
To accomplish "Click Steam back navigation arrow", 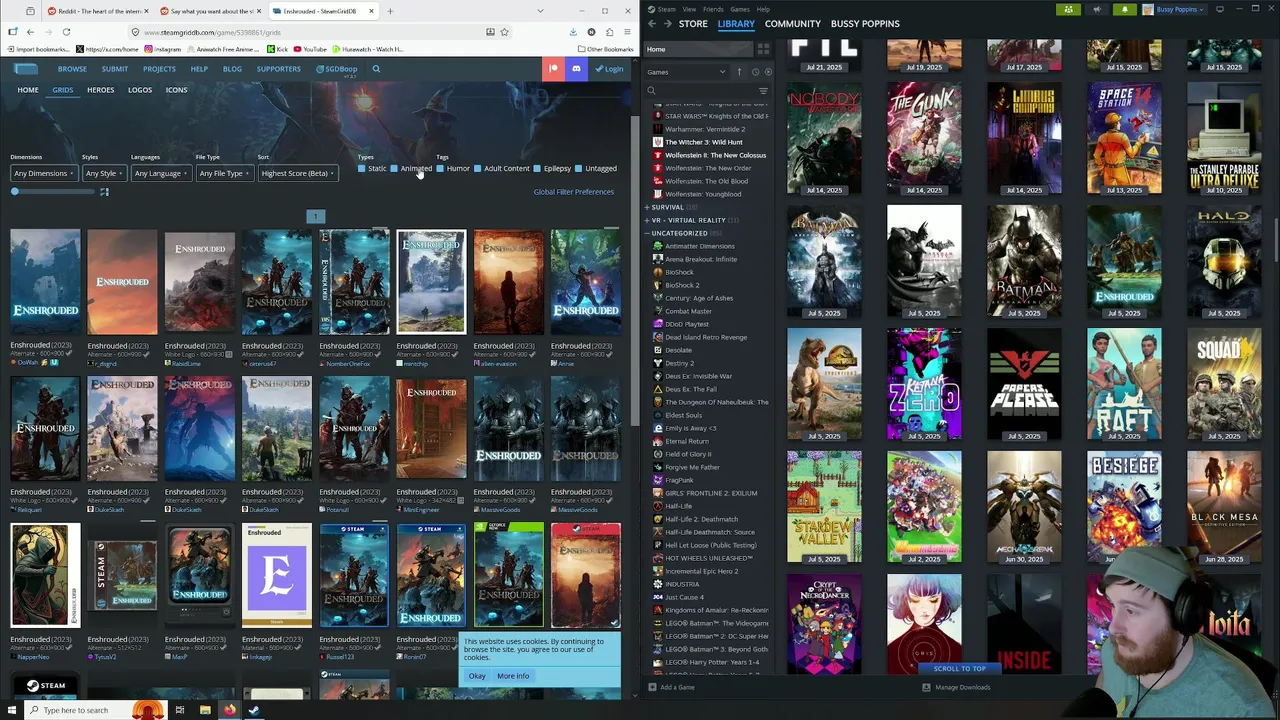I will [x=652, y=23].
